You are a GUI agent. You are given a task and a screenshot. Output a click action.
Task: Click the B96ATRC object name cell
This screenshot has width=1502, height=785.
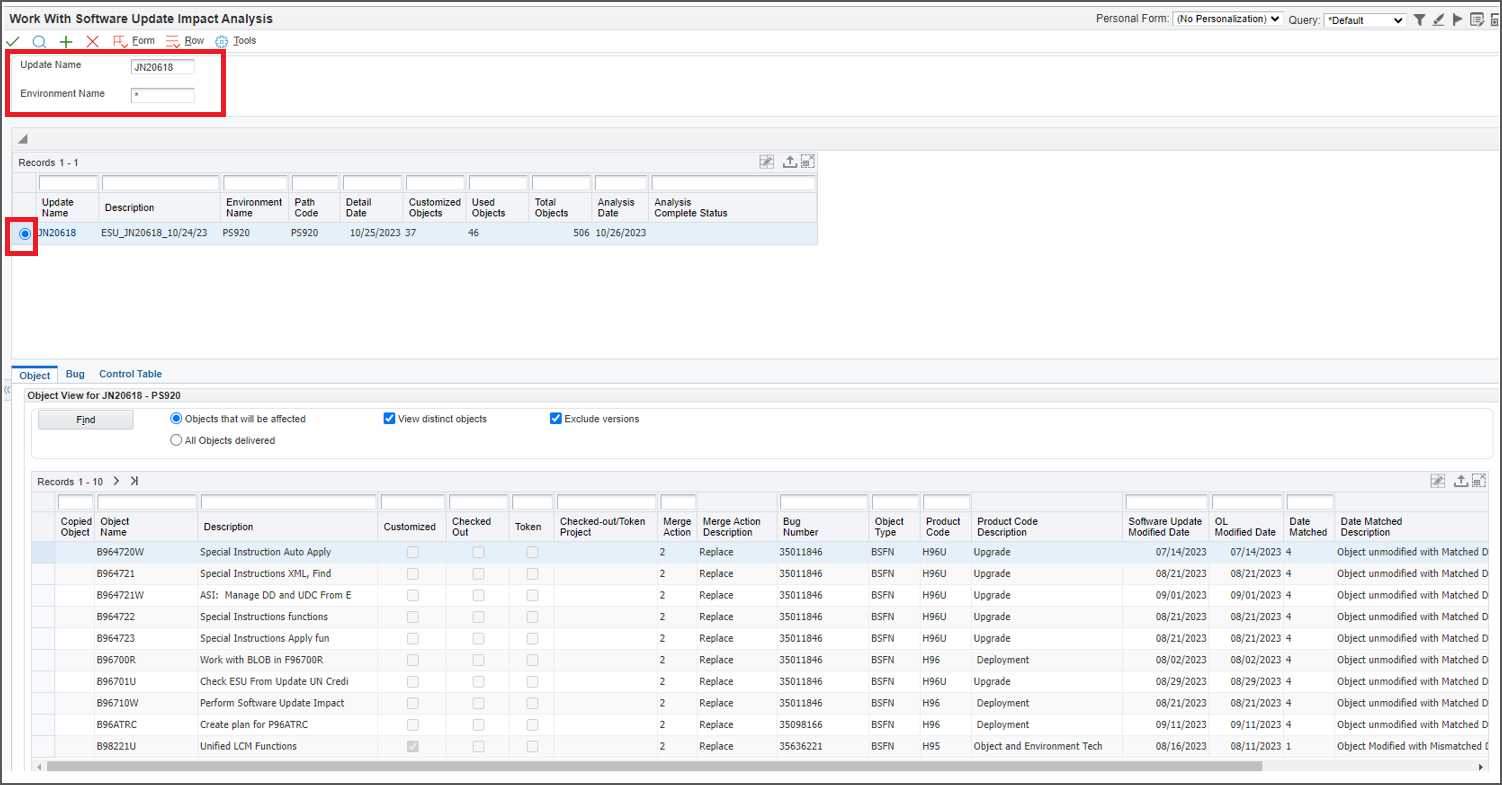[x=116, y=725]
